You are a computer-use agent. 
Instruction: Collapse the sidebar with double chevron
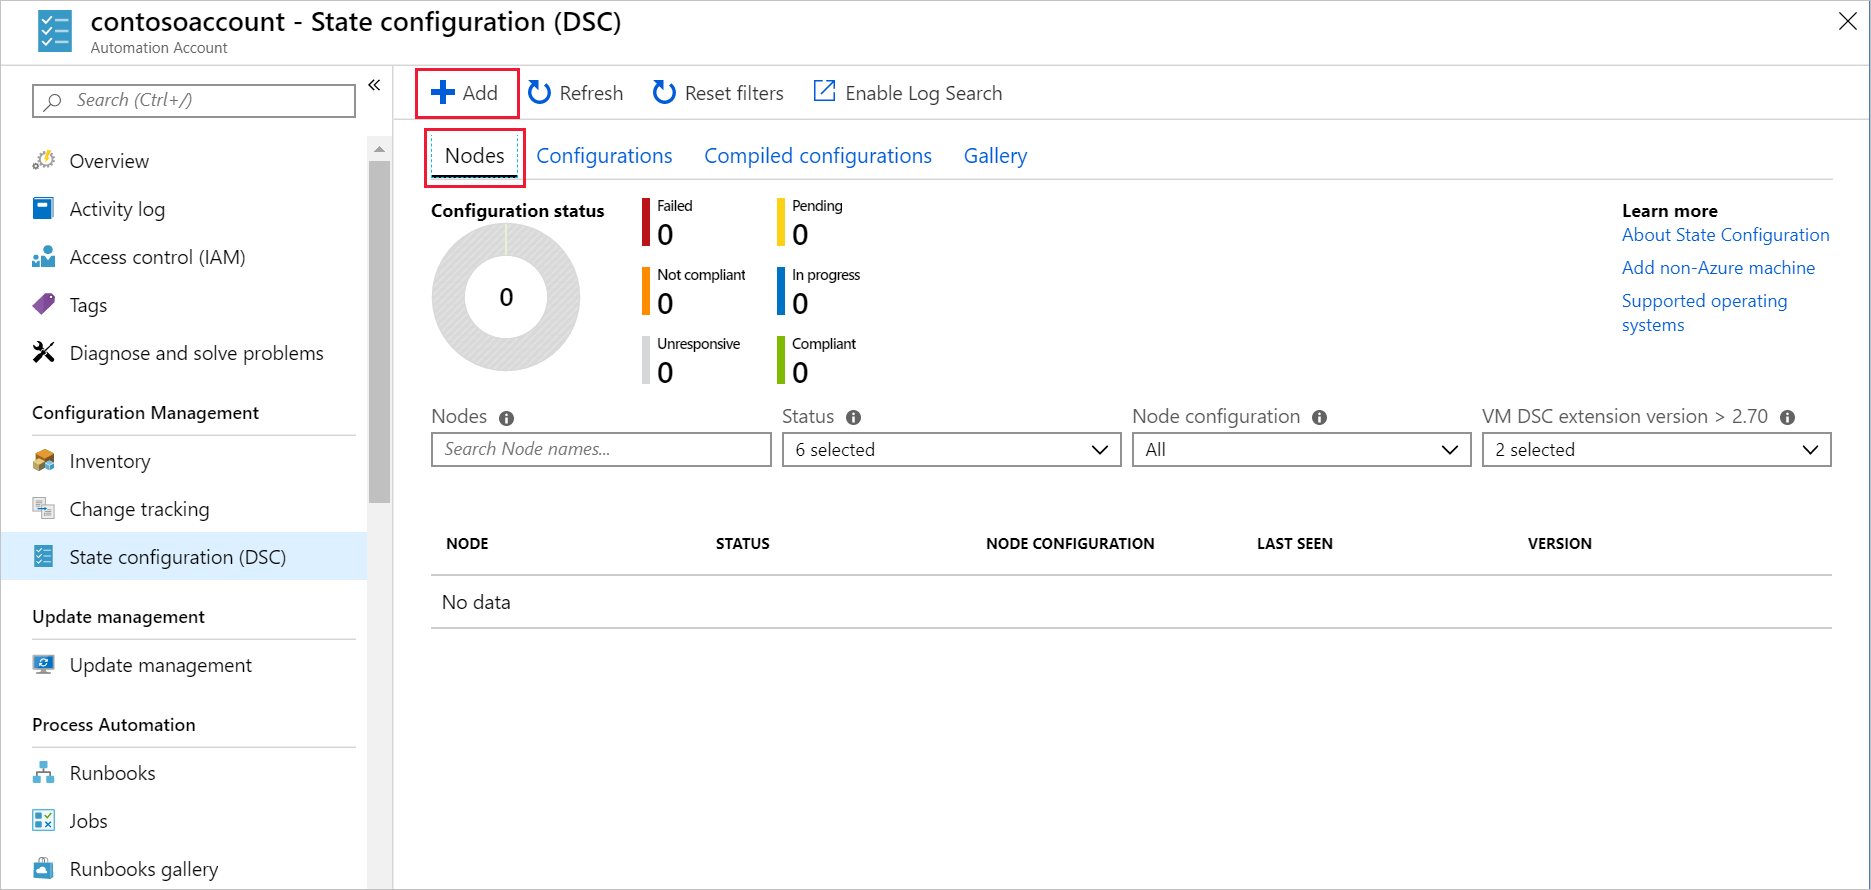coord(374,85)
